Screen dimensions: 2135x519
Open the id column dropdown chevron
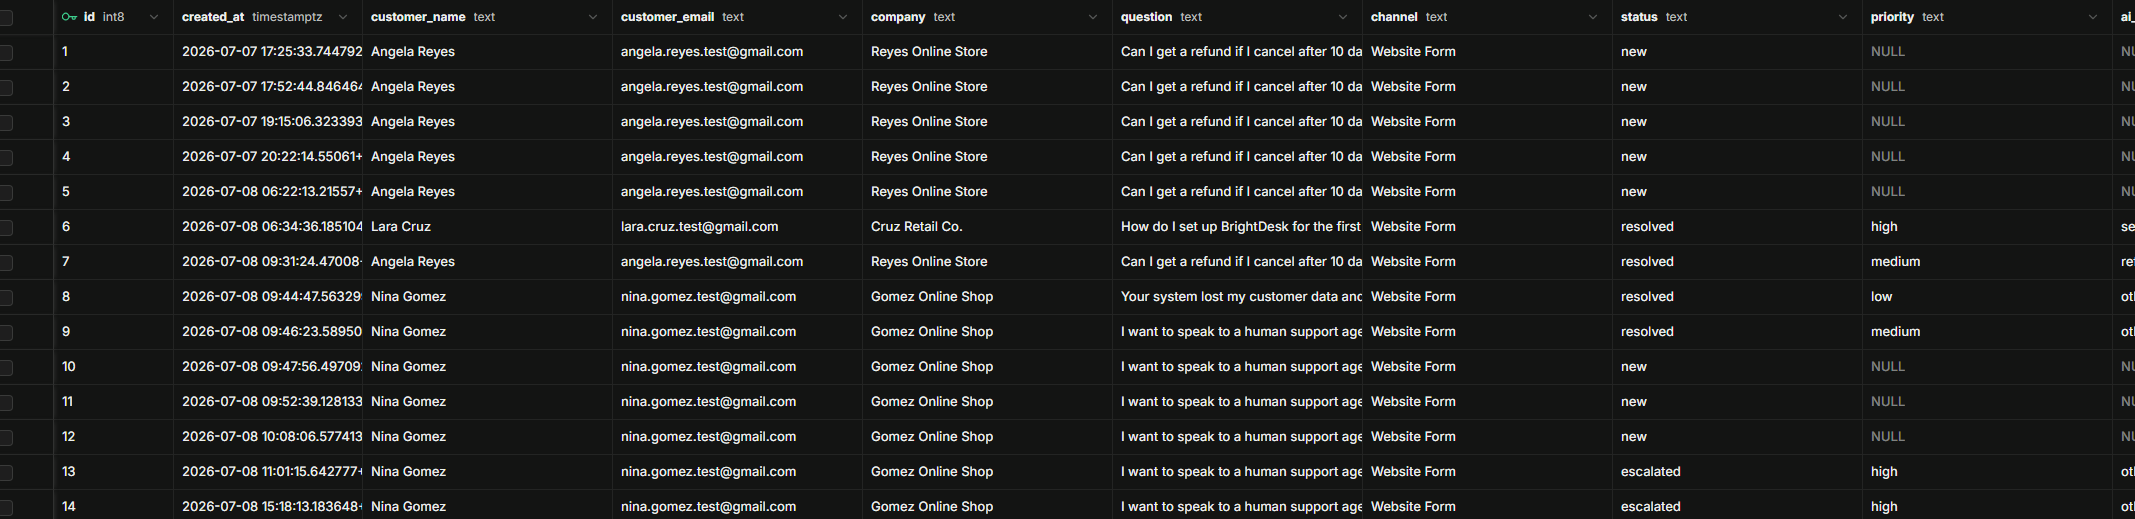pos(154,17)
